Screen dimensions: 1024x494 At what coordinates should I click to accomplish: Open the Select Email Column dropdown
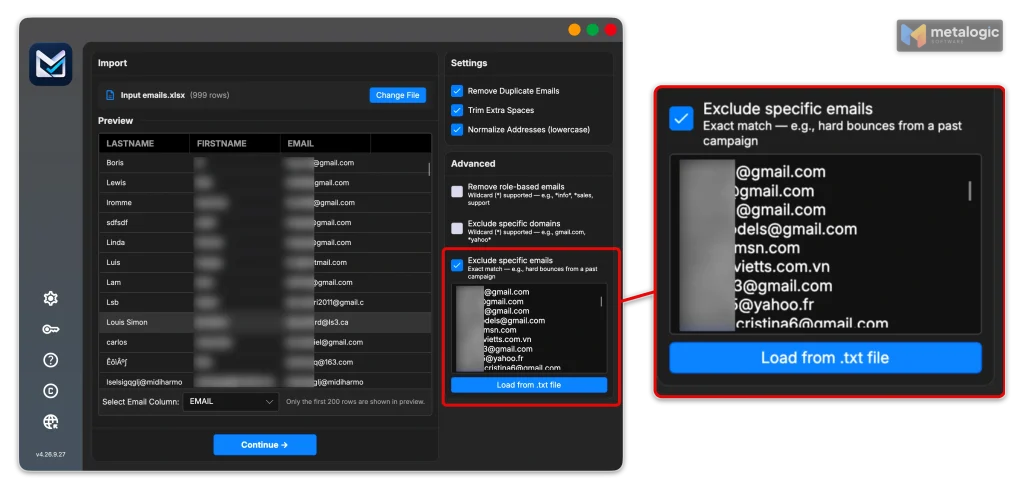click(231, 402)
